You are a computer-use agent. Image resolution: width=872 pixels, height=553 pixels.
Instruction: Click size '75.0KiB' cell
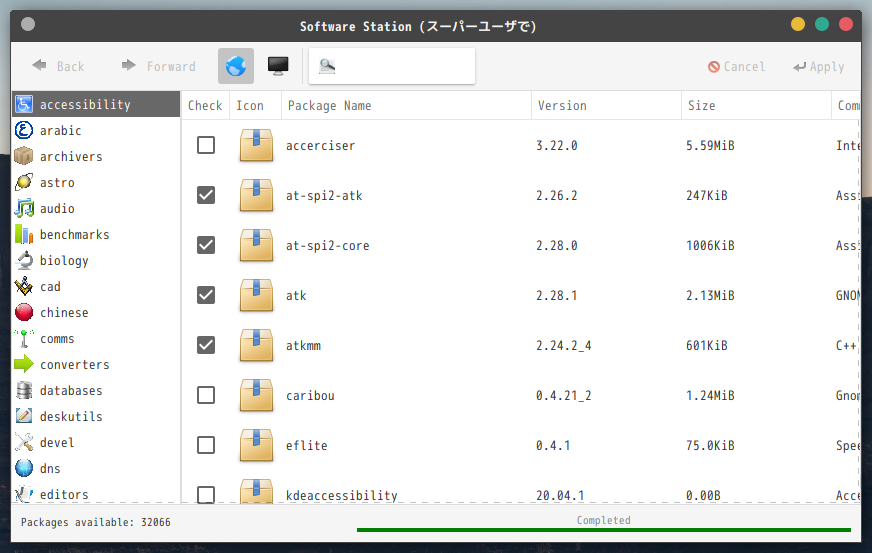(710, 446)
